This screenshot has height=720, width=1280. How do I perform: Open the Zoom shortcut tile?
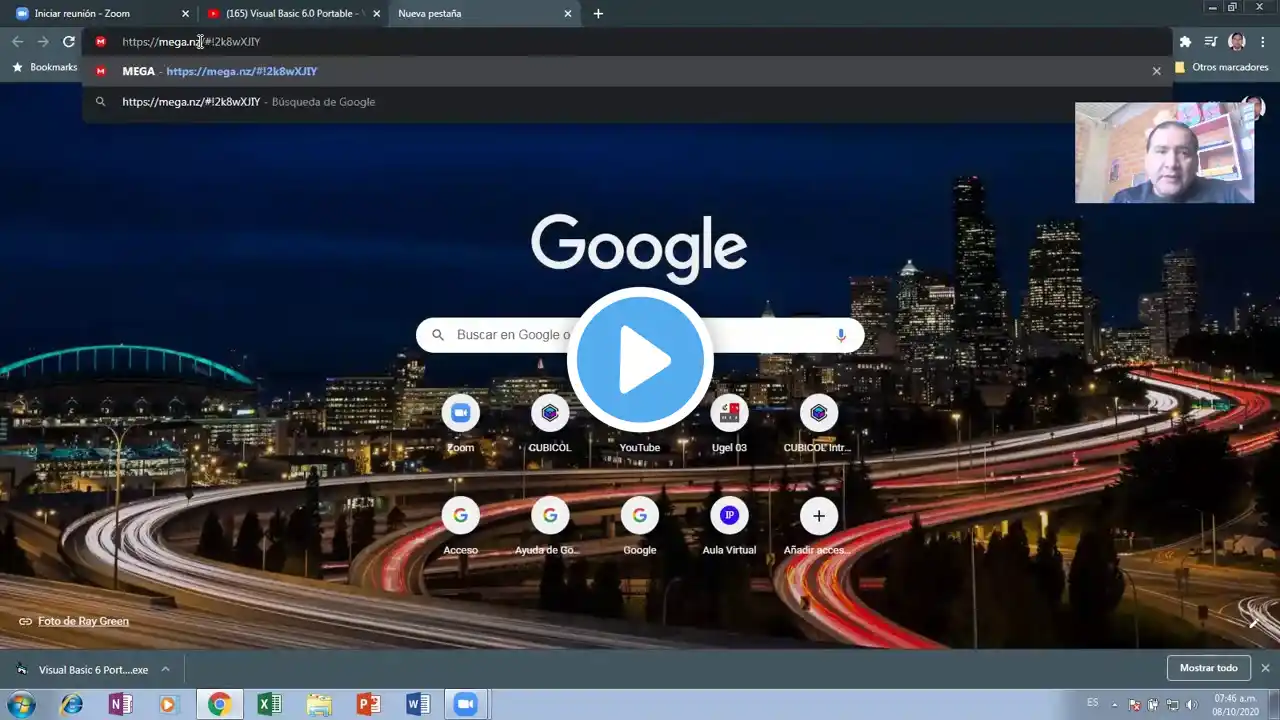tap(460, 413)
